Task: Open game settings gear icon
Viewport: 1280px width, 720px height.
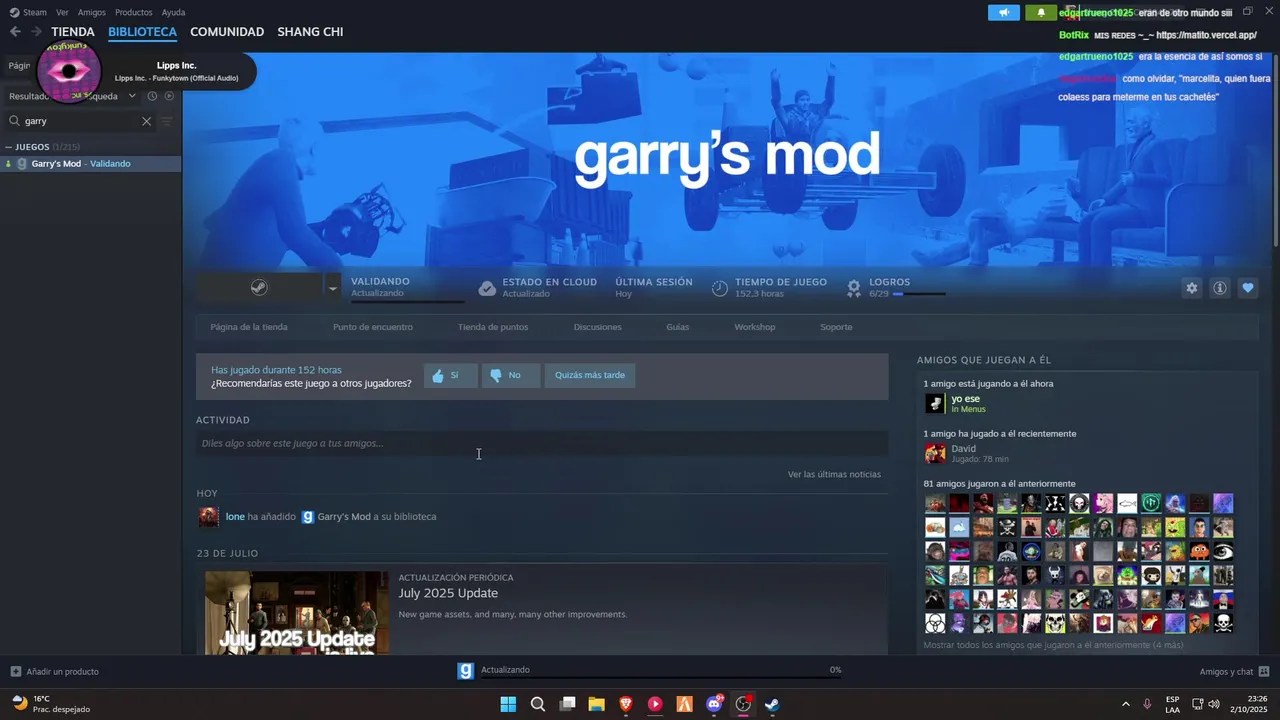Action: 1191,288
